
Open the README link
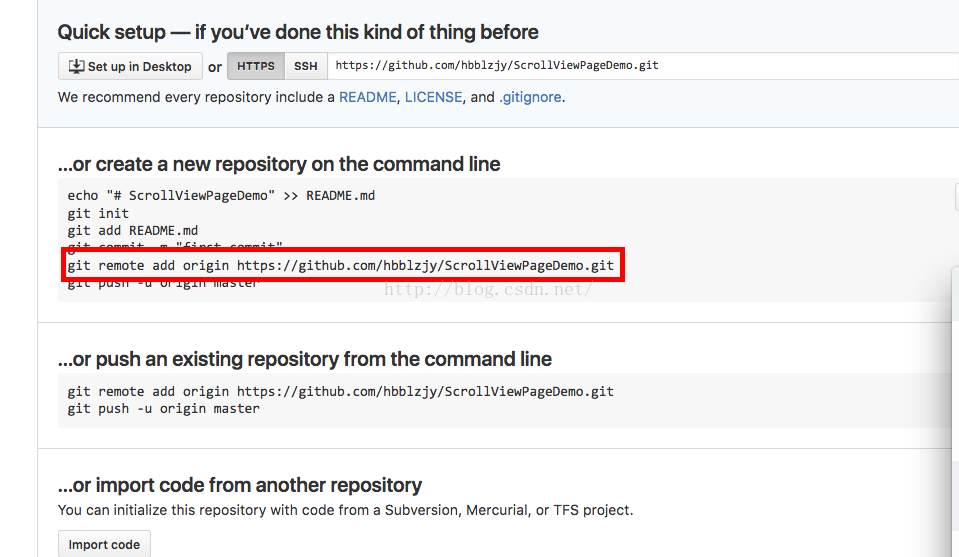click(368, 97)
